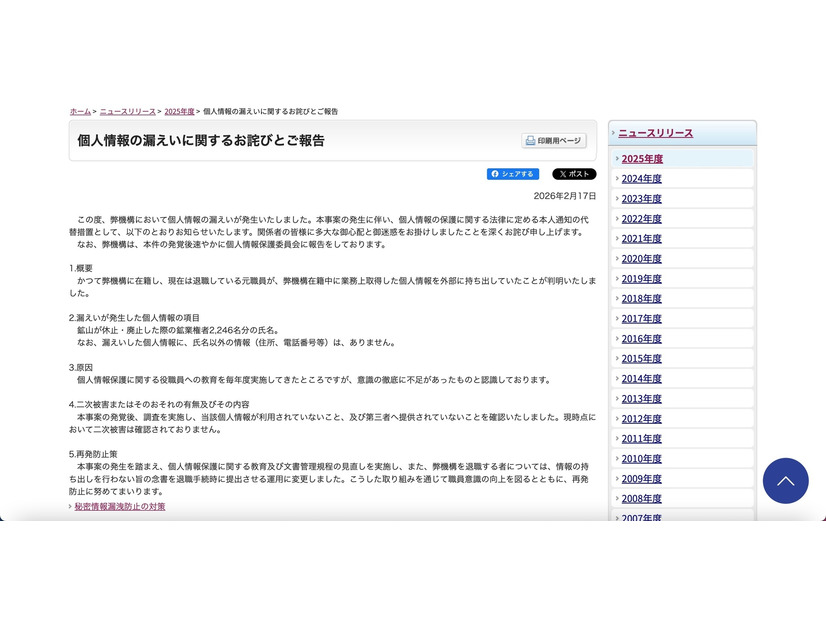Click the シェアする share button
This screenshot has height=620, width=826.
(x=512, y=173)
